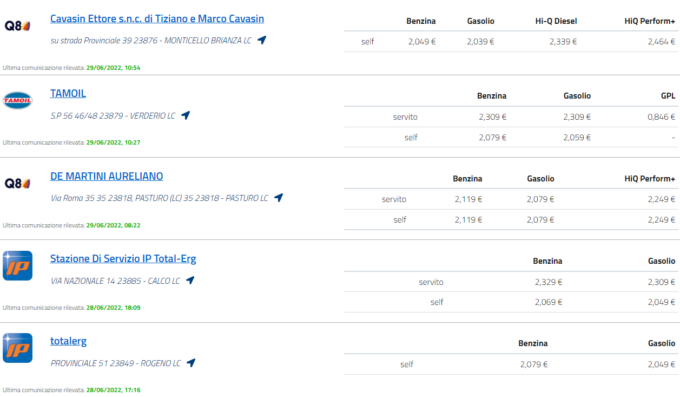
Task: Open DE MARTINI AURELIANO station page
Action: 107,177
